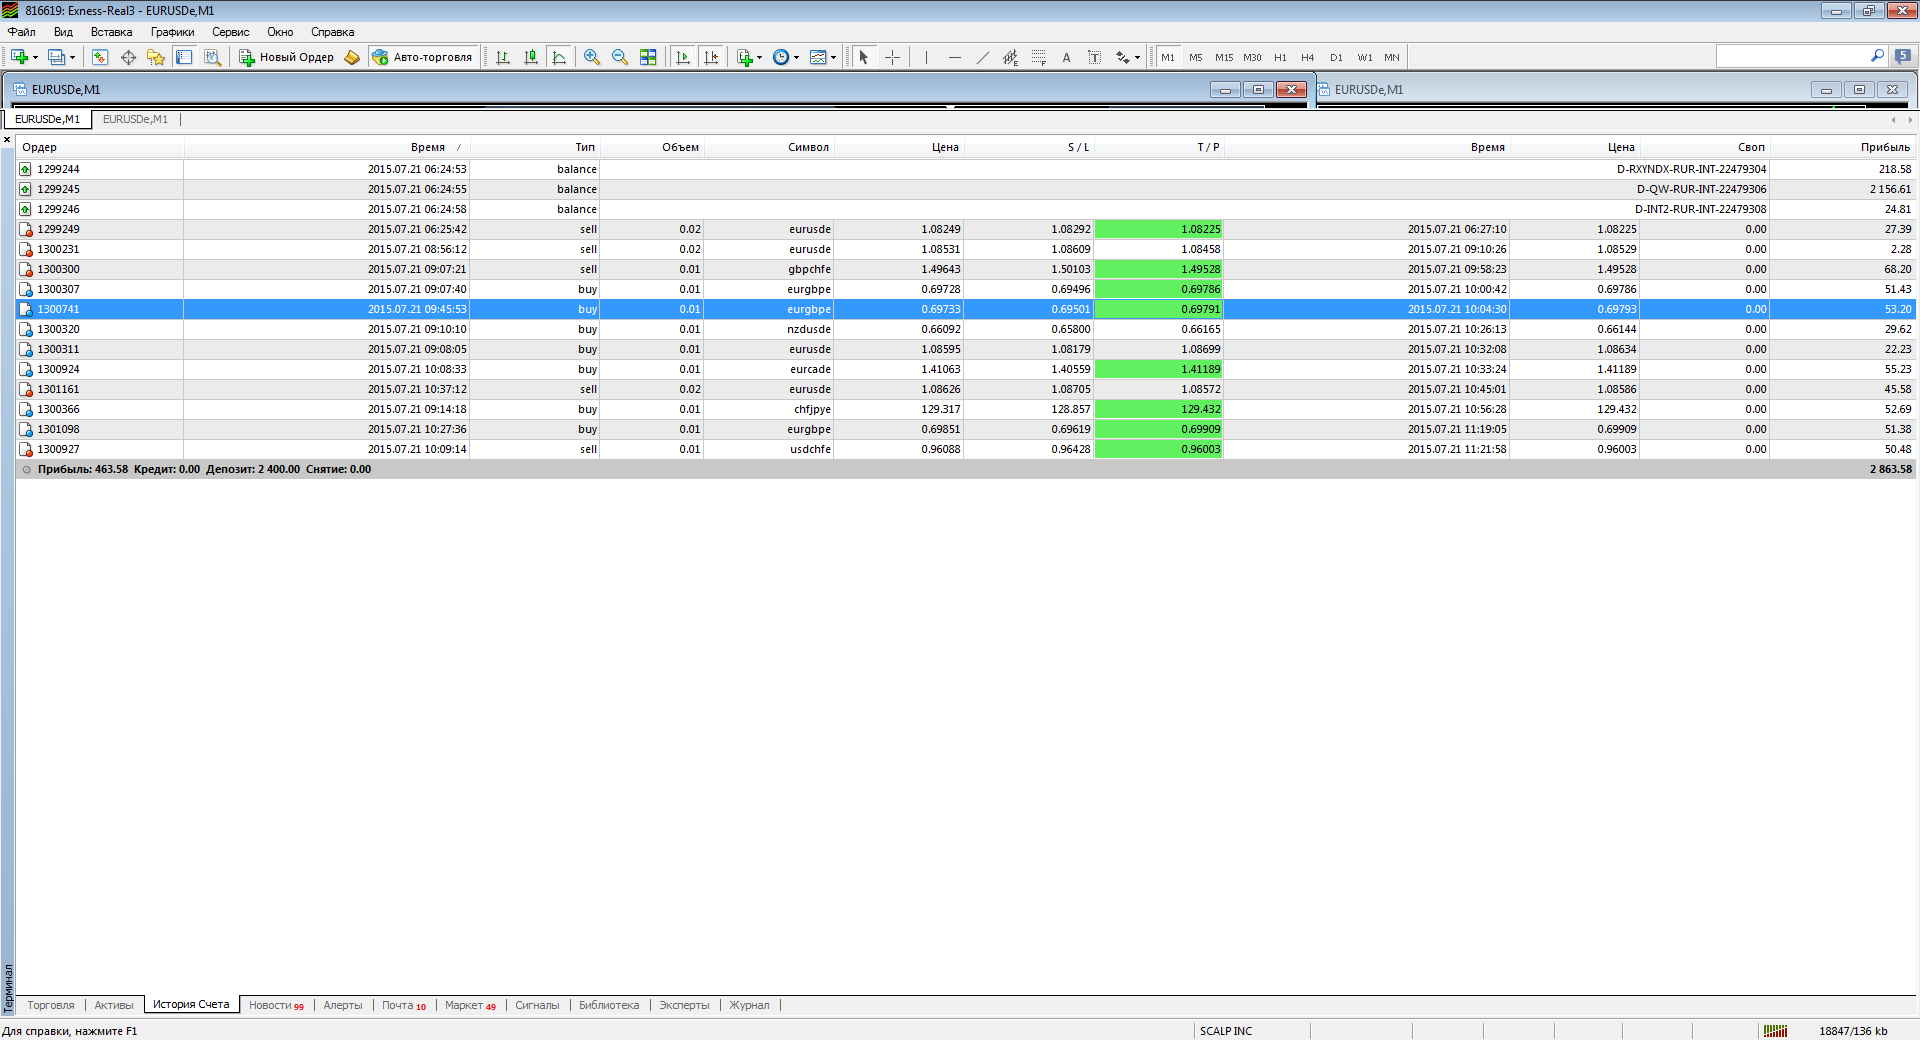Image resolution: width=1920 pixels, height=1040 pixels.
Task: Sort by the Прибыль column header
Action: [1843, 147]
